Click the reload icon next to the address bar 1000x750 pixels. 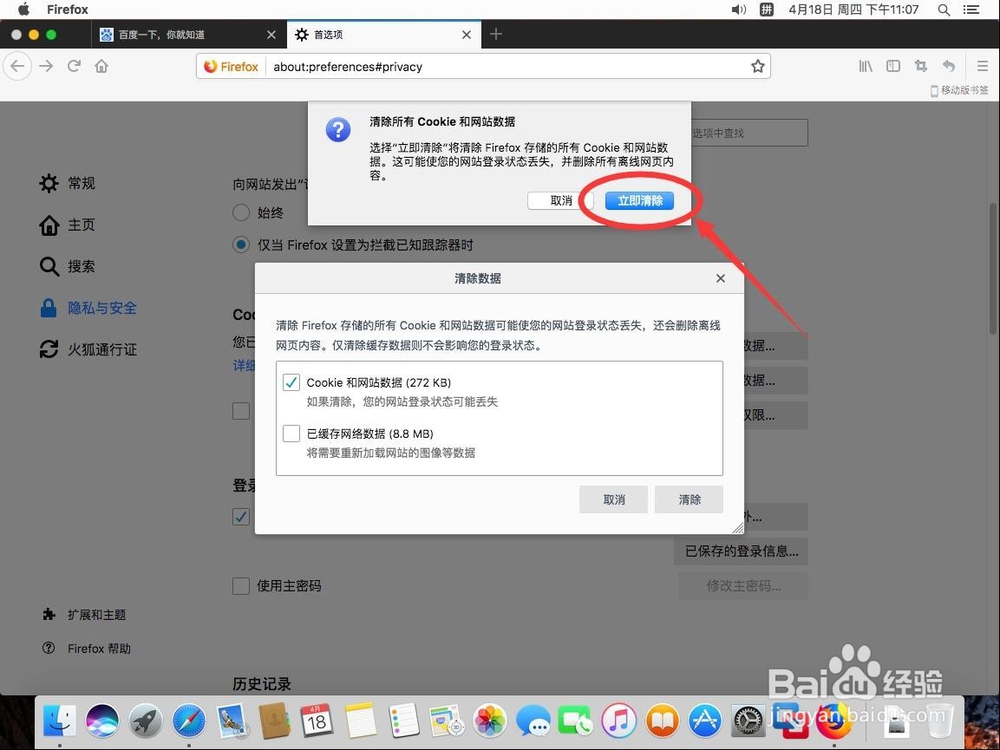(74, 65)
